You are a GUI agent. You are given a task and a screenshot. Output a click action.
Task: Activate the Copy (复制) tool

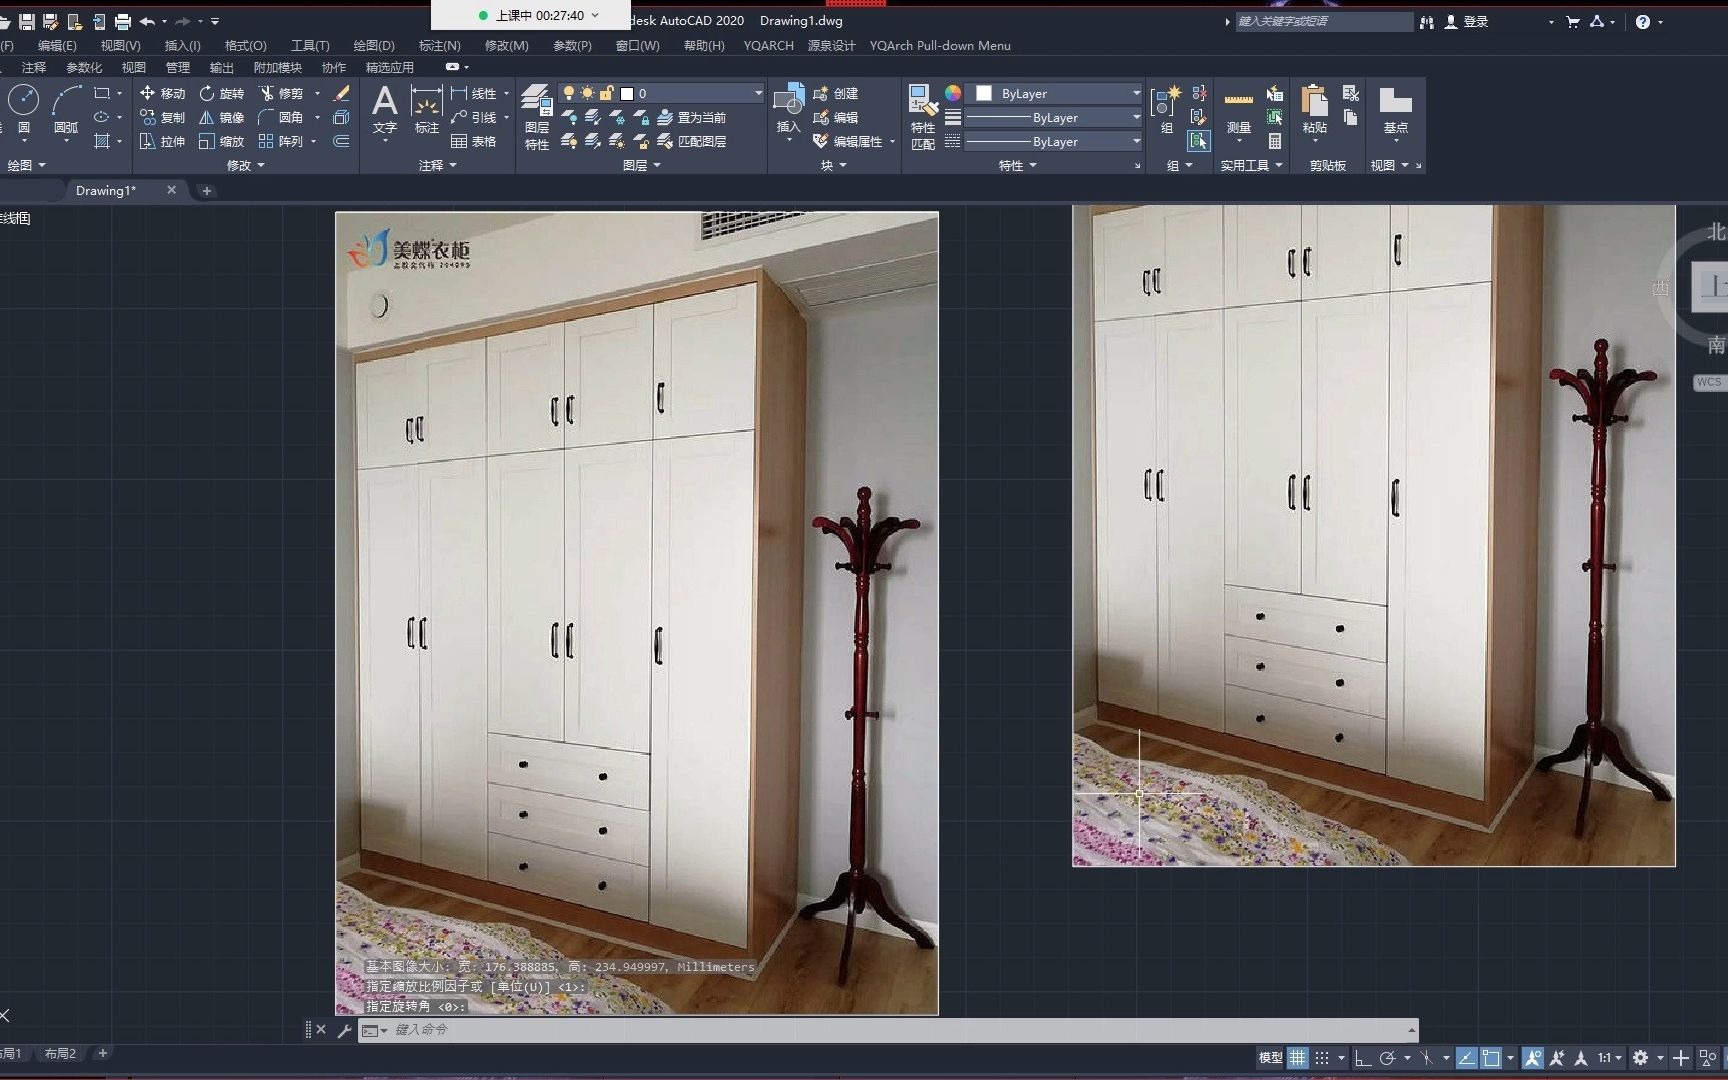[x=162, y=117]
